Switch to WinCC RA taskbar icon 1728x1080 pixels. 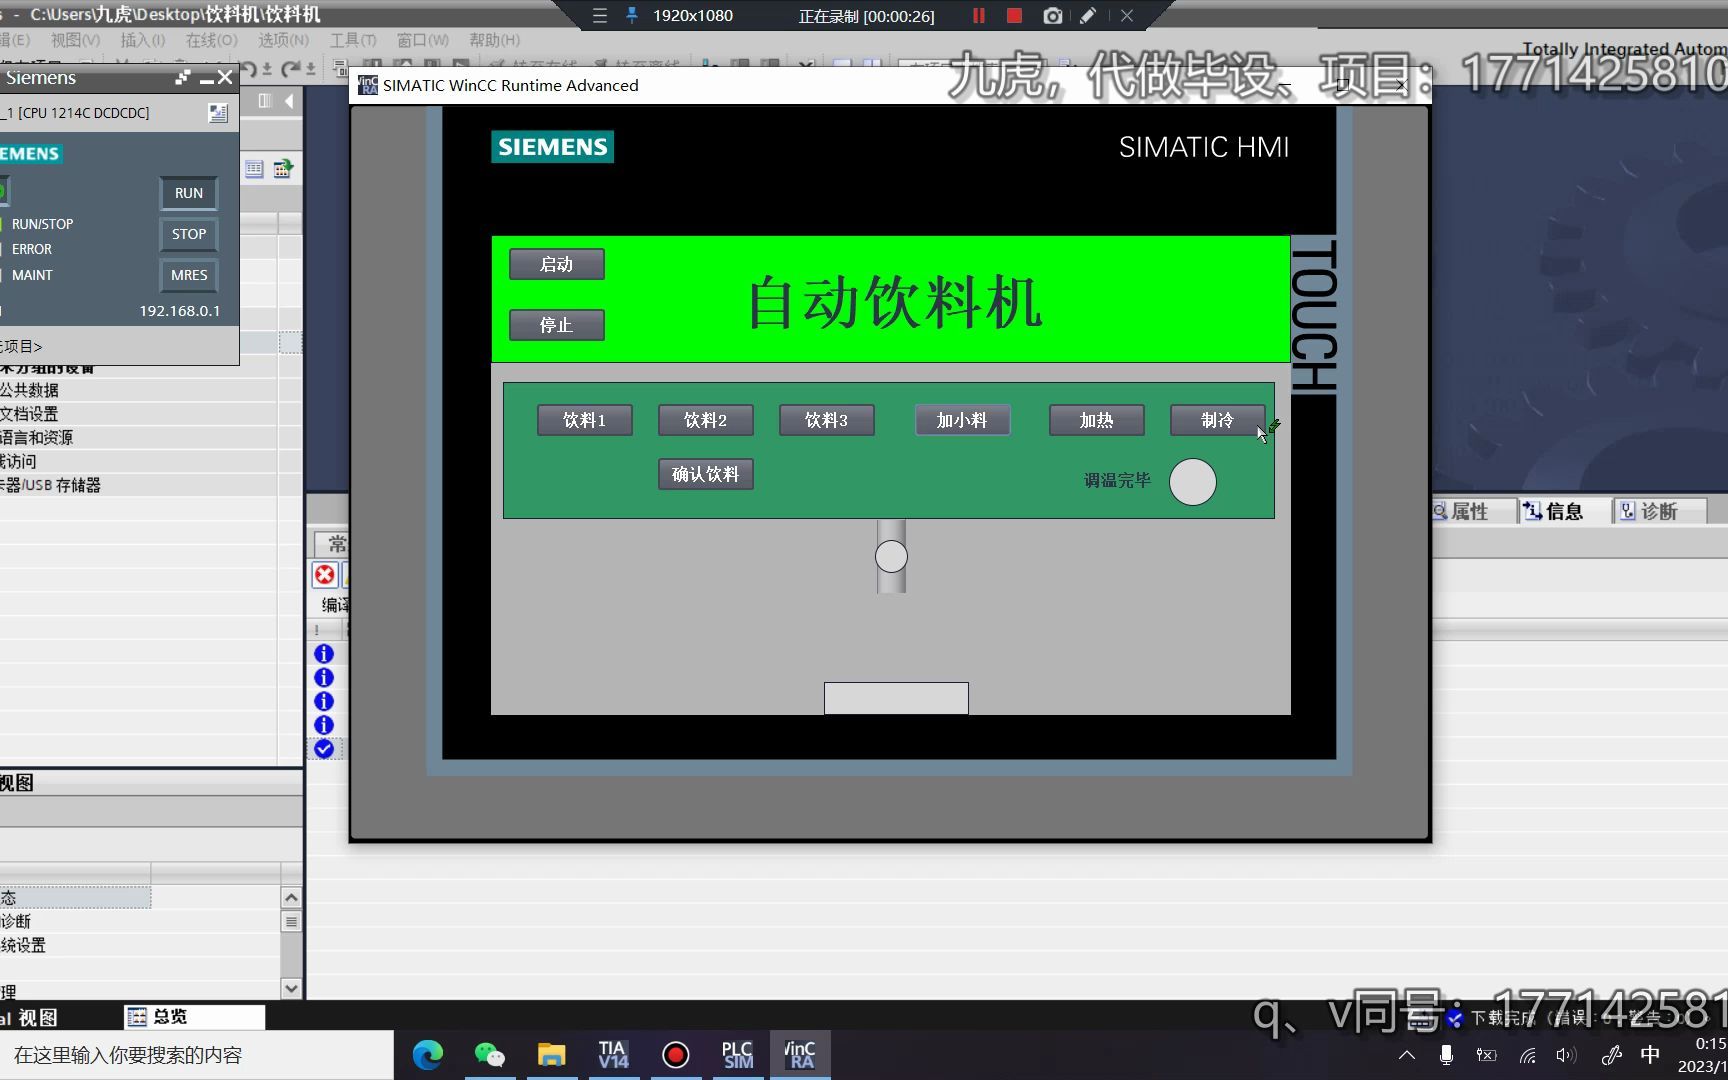point(800,1055)
